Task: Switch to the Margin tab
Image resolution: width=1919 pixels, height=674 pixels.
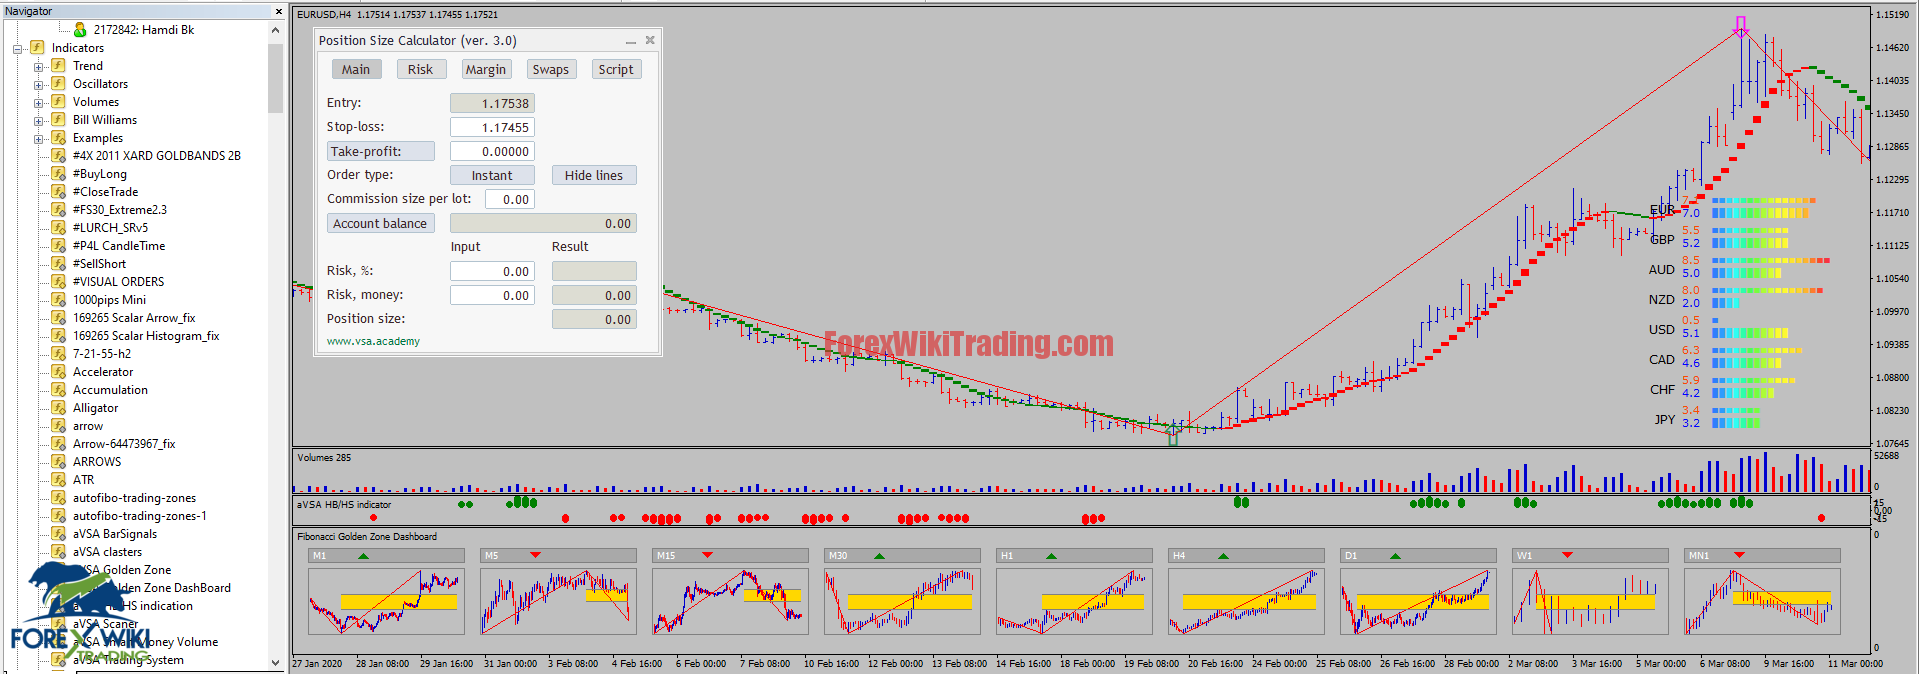Action: 486,69
